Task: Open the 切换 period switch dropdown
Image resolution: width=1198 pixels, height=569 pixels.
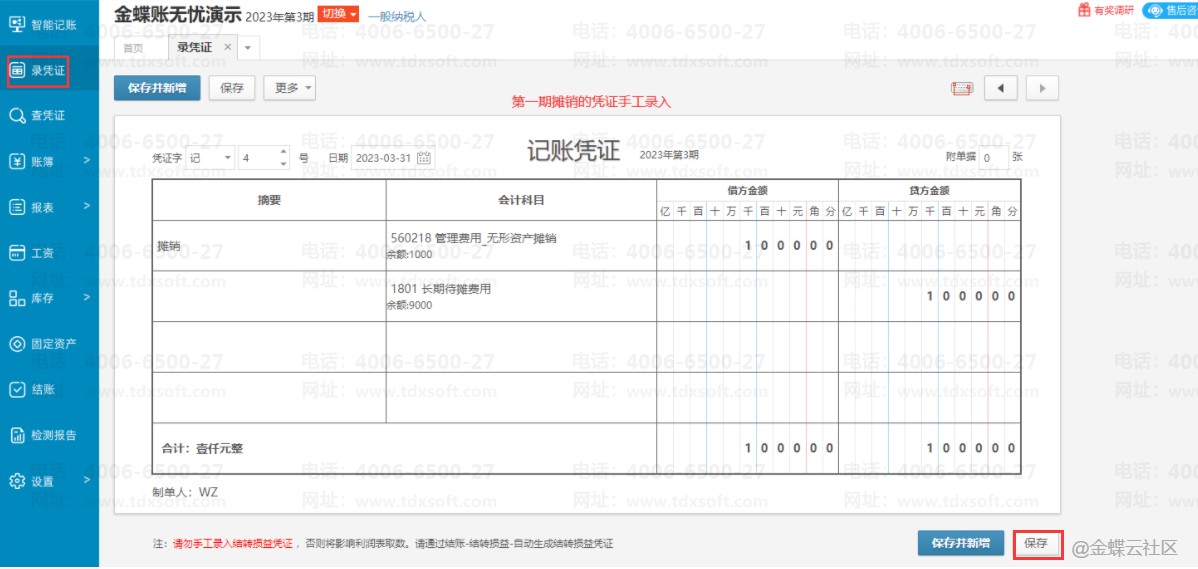Action: click(x=338, y=15)
